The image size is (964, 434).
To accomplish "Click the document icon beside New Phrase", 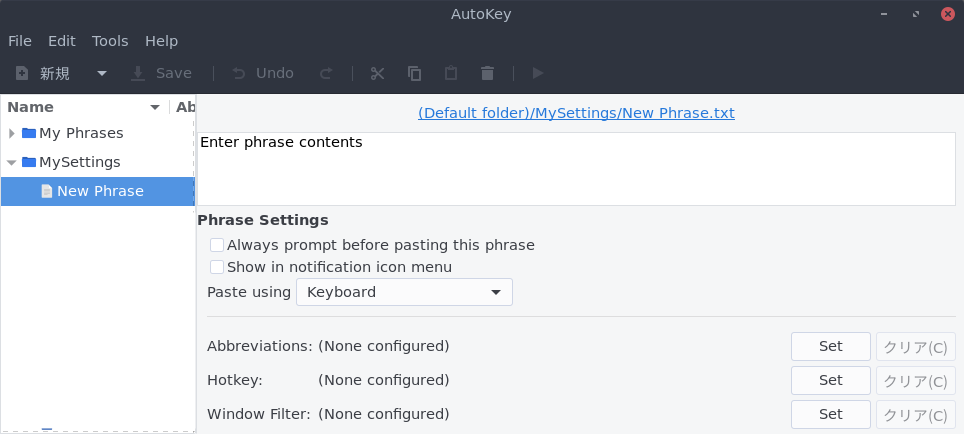I will click(x=47, y=191).
